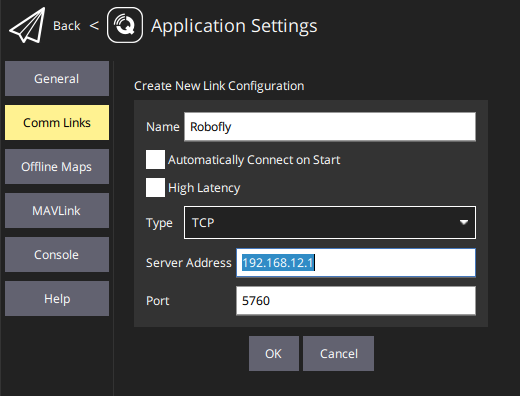Click the Port label text
Image resolution: width=520 pixels, height=396 pixels.
click(x=158, y=301)
